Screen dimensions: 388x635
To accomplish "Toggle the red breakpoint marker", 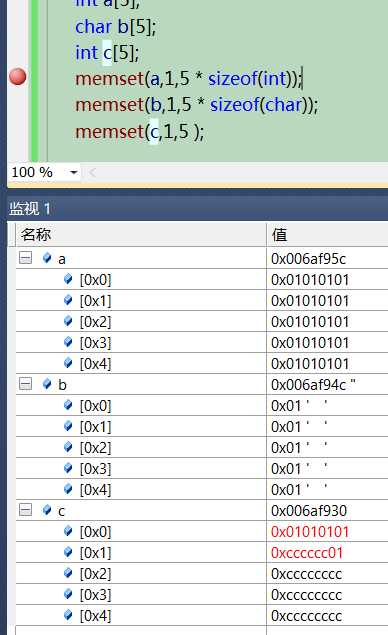I will pyautogui.click(x=18, y=77).
